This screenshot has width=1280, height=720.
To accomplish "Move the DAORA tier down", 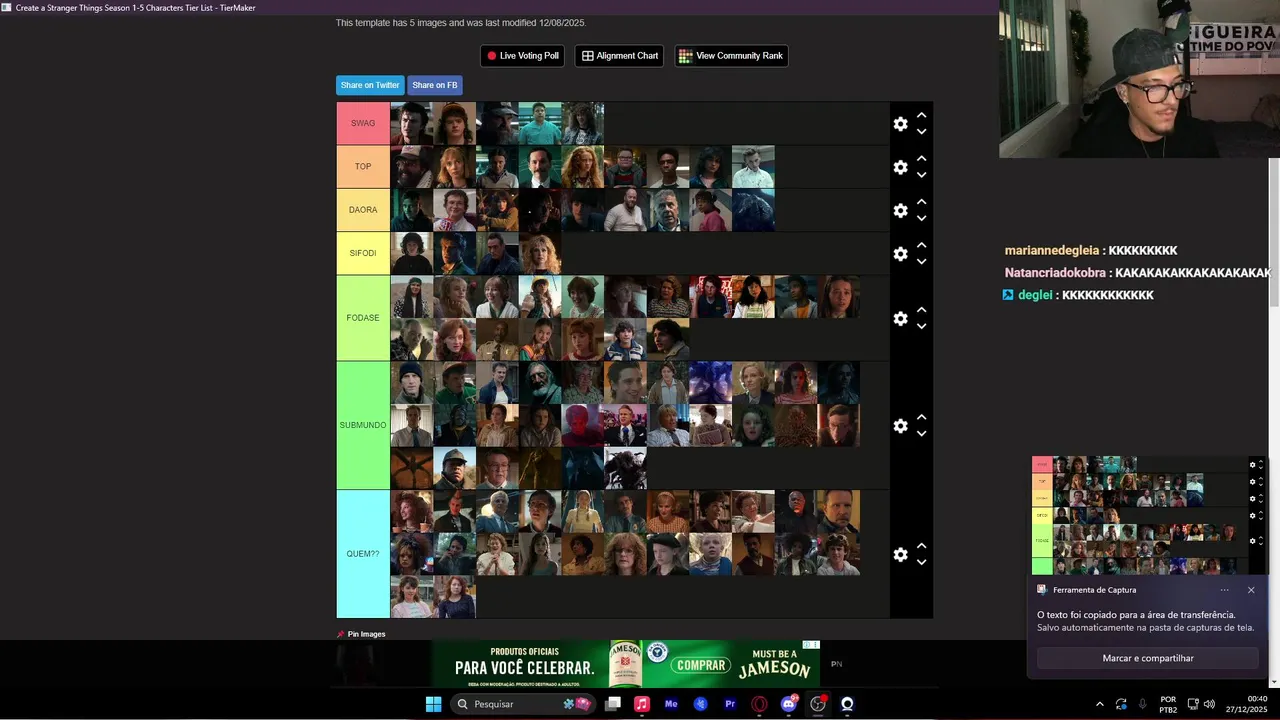I will [922, 218].
